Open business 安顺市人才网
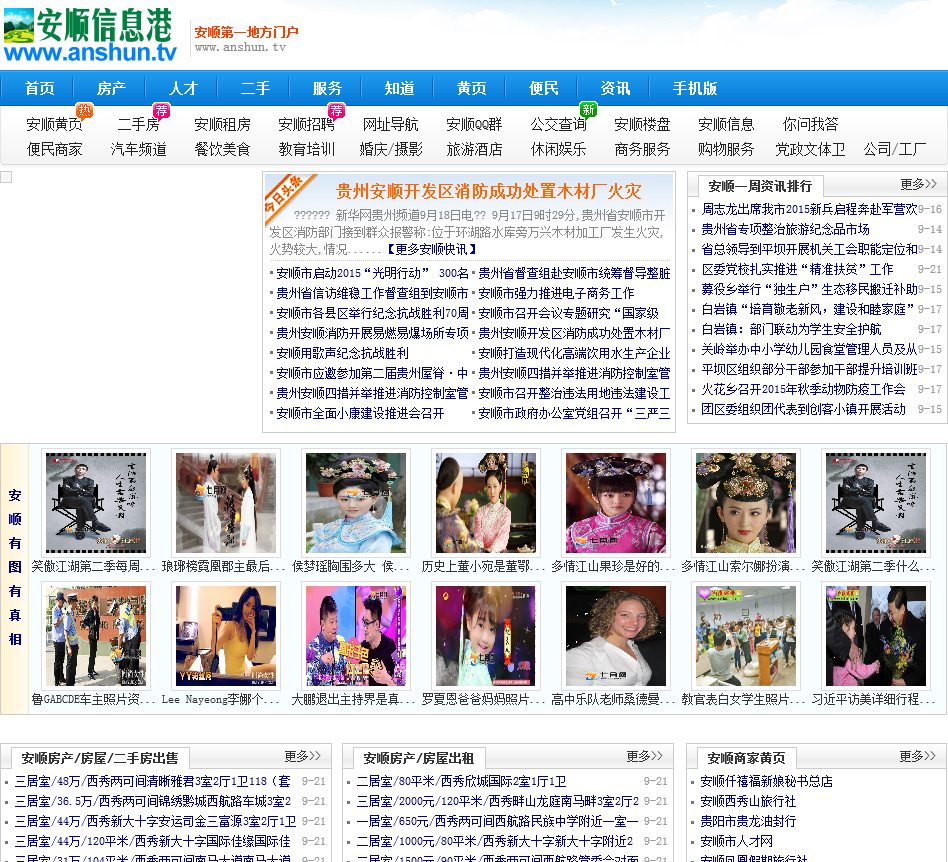The image size is (948, 862). 736,841
